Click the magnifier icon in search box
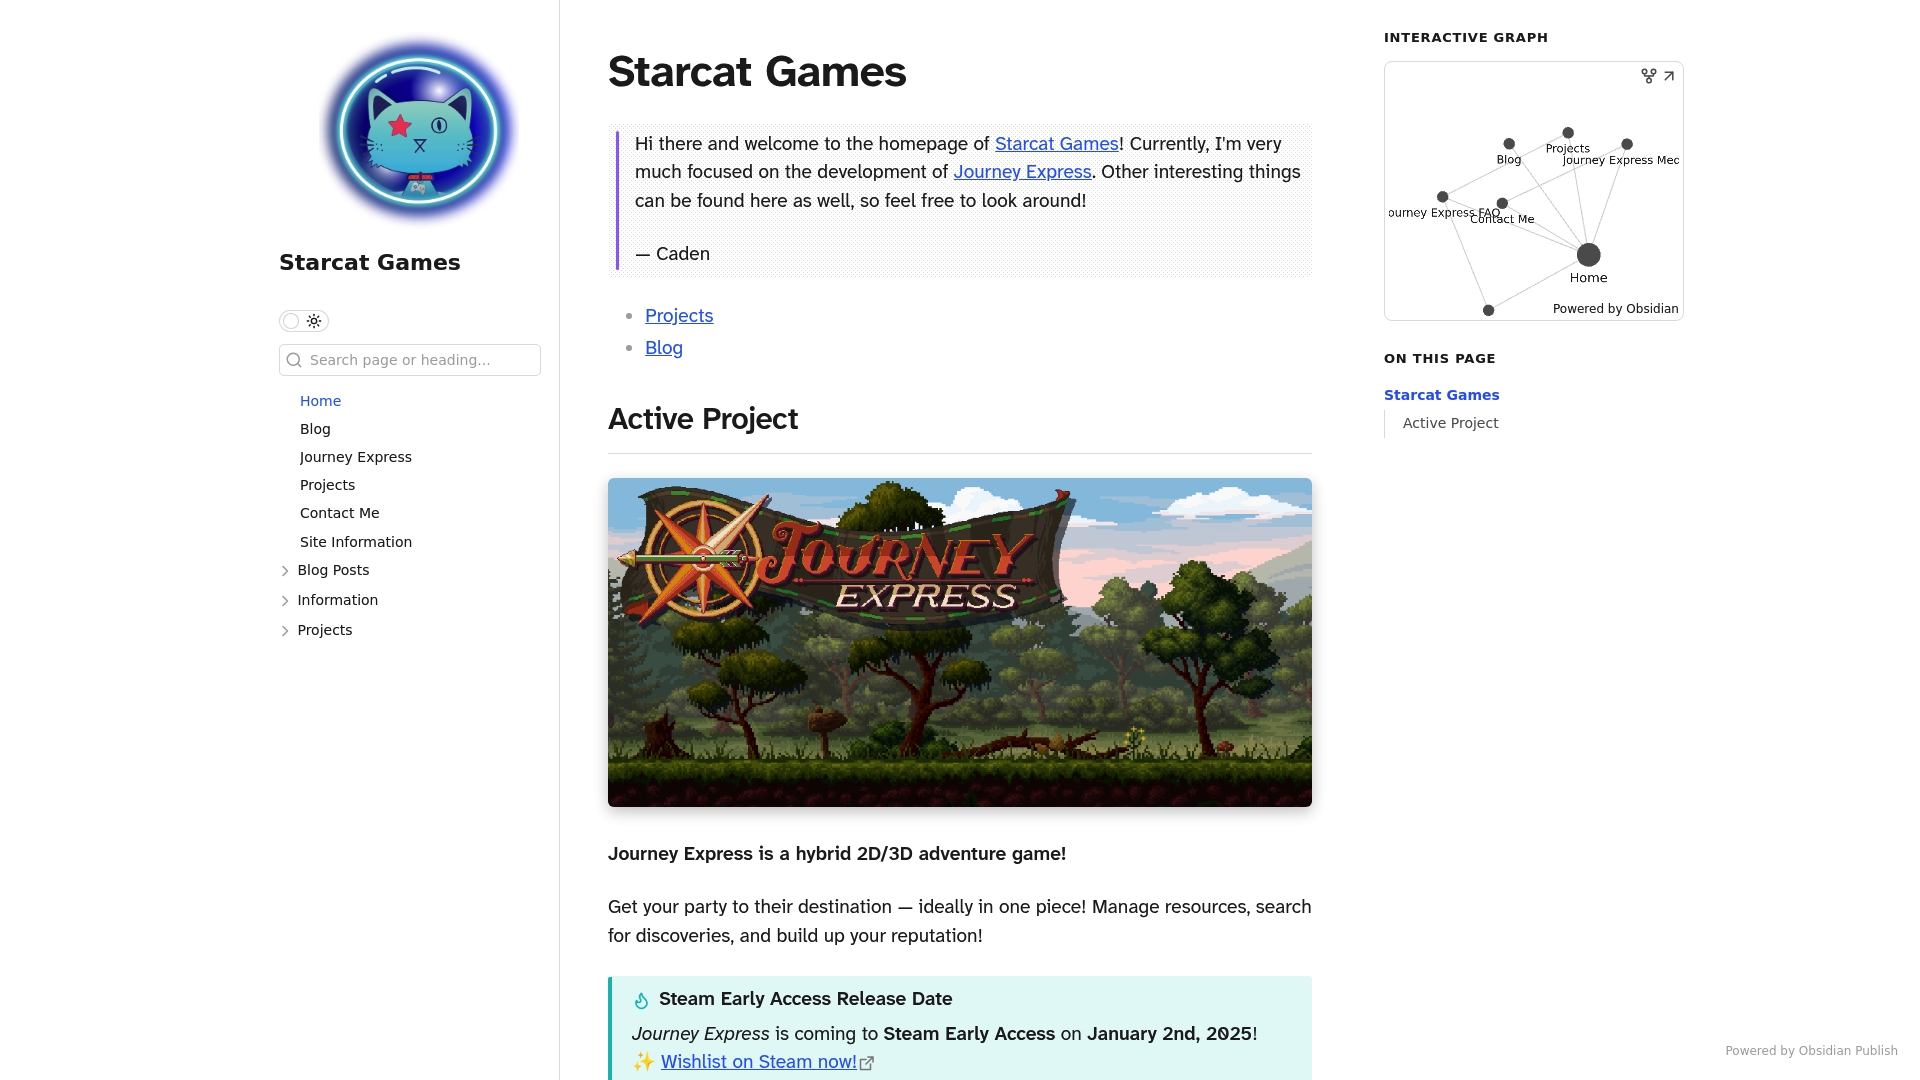Viewport: 1920px width, 1080px height. pos(294,360)
